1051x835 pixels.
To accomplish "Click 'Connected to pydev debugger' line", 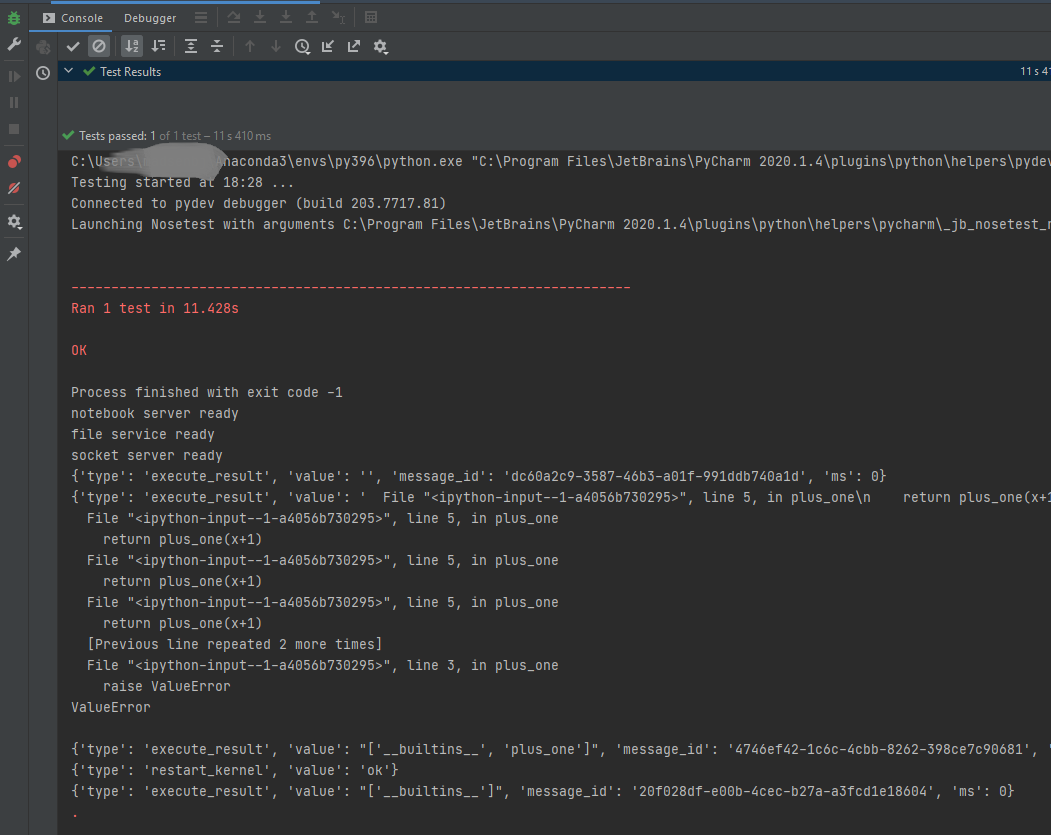I will (259, 203).
